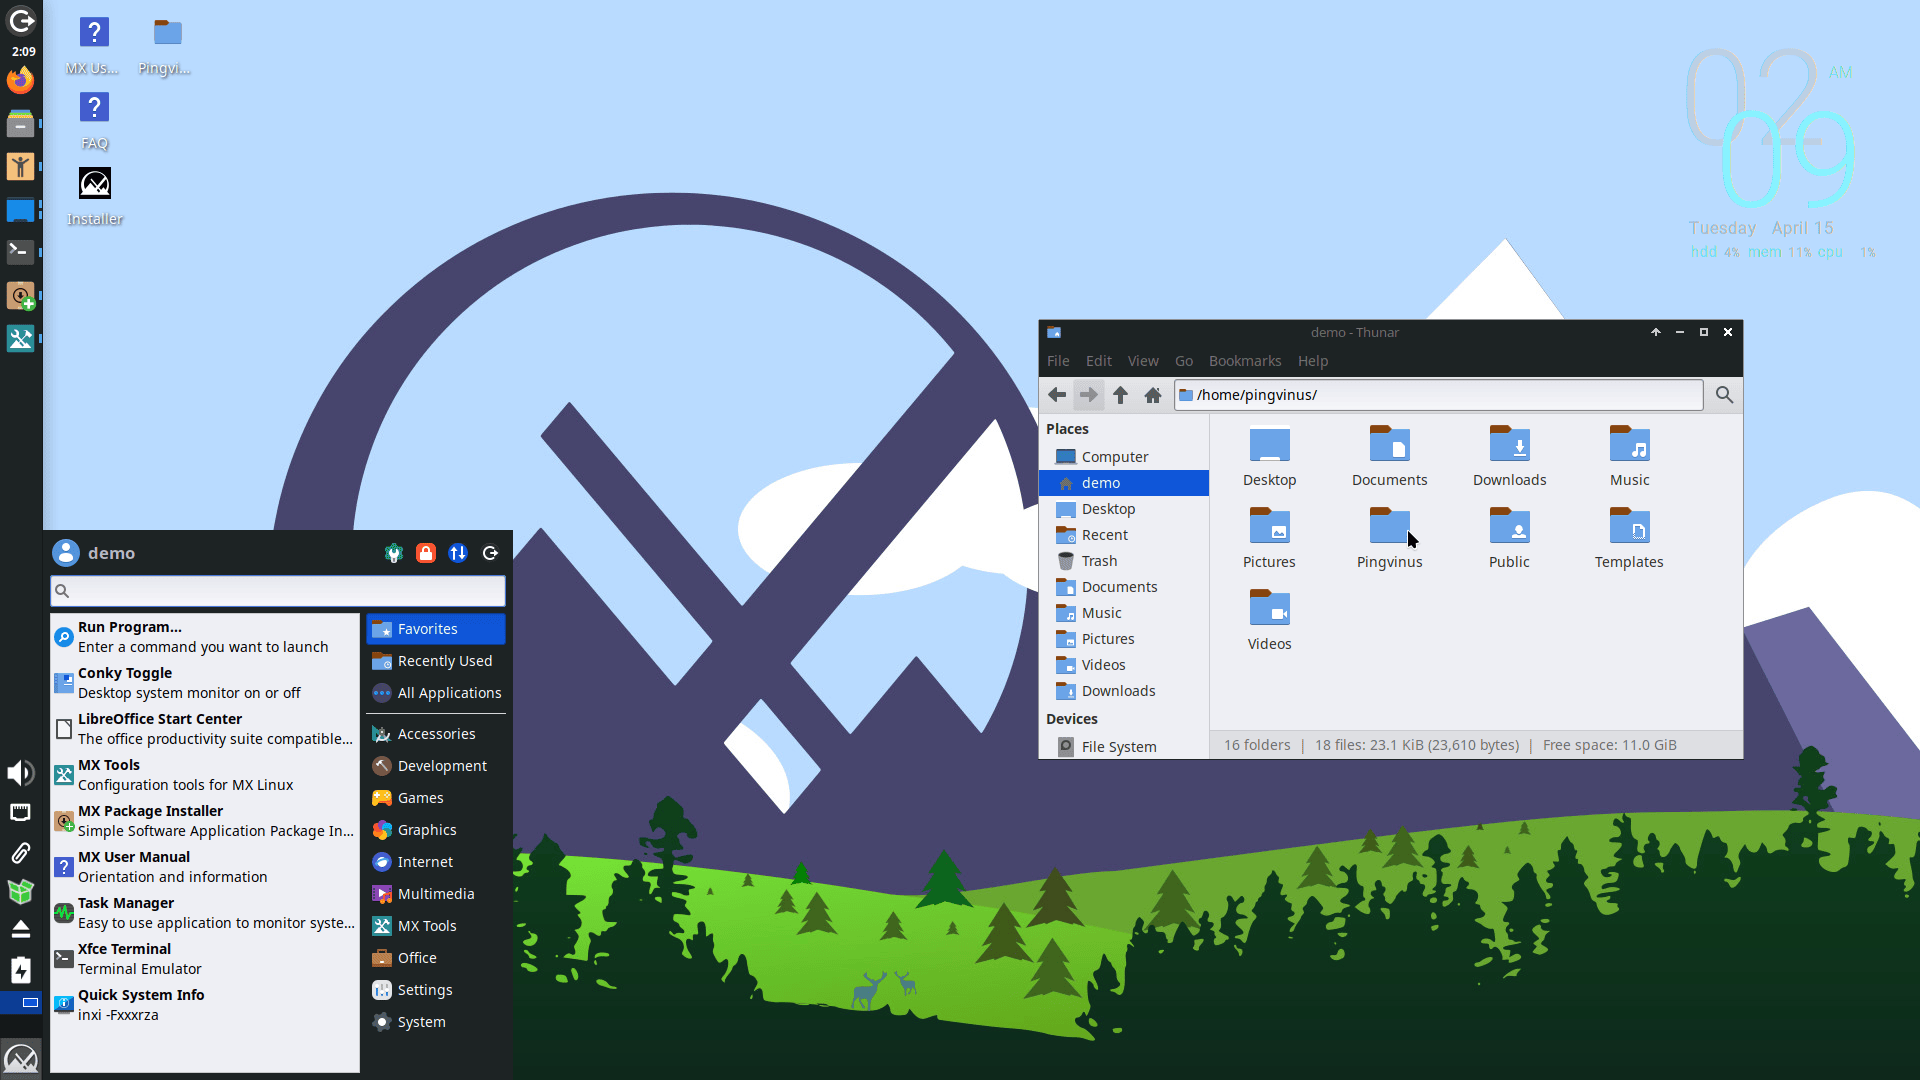The image size is (1920, 1080).
Task: Open the Office category
Action: [x=436, y=958]
